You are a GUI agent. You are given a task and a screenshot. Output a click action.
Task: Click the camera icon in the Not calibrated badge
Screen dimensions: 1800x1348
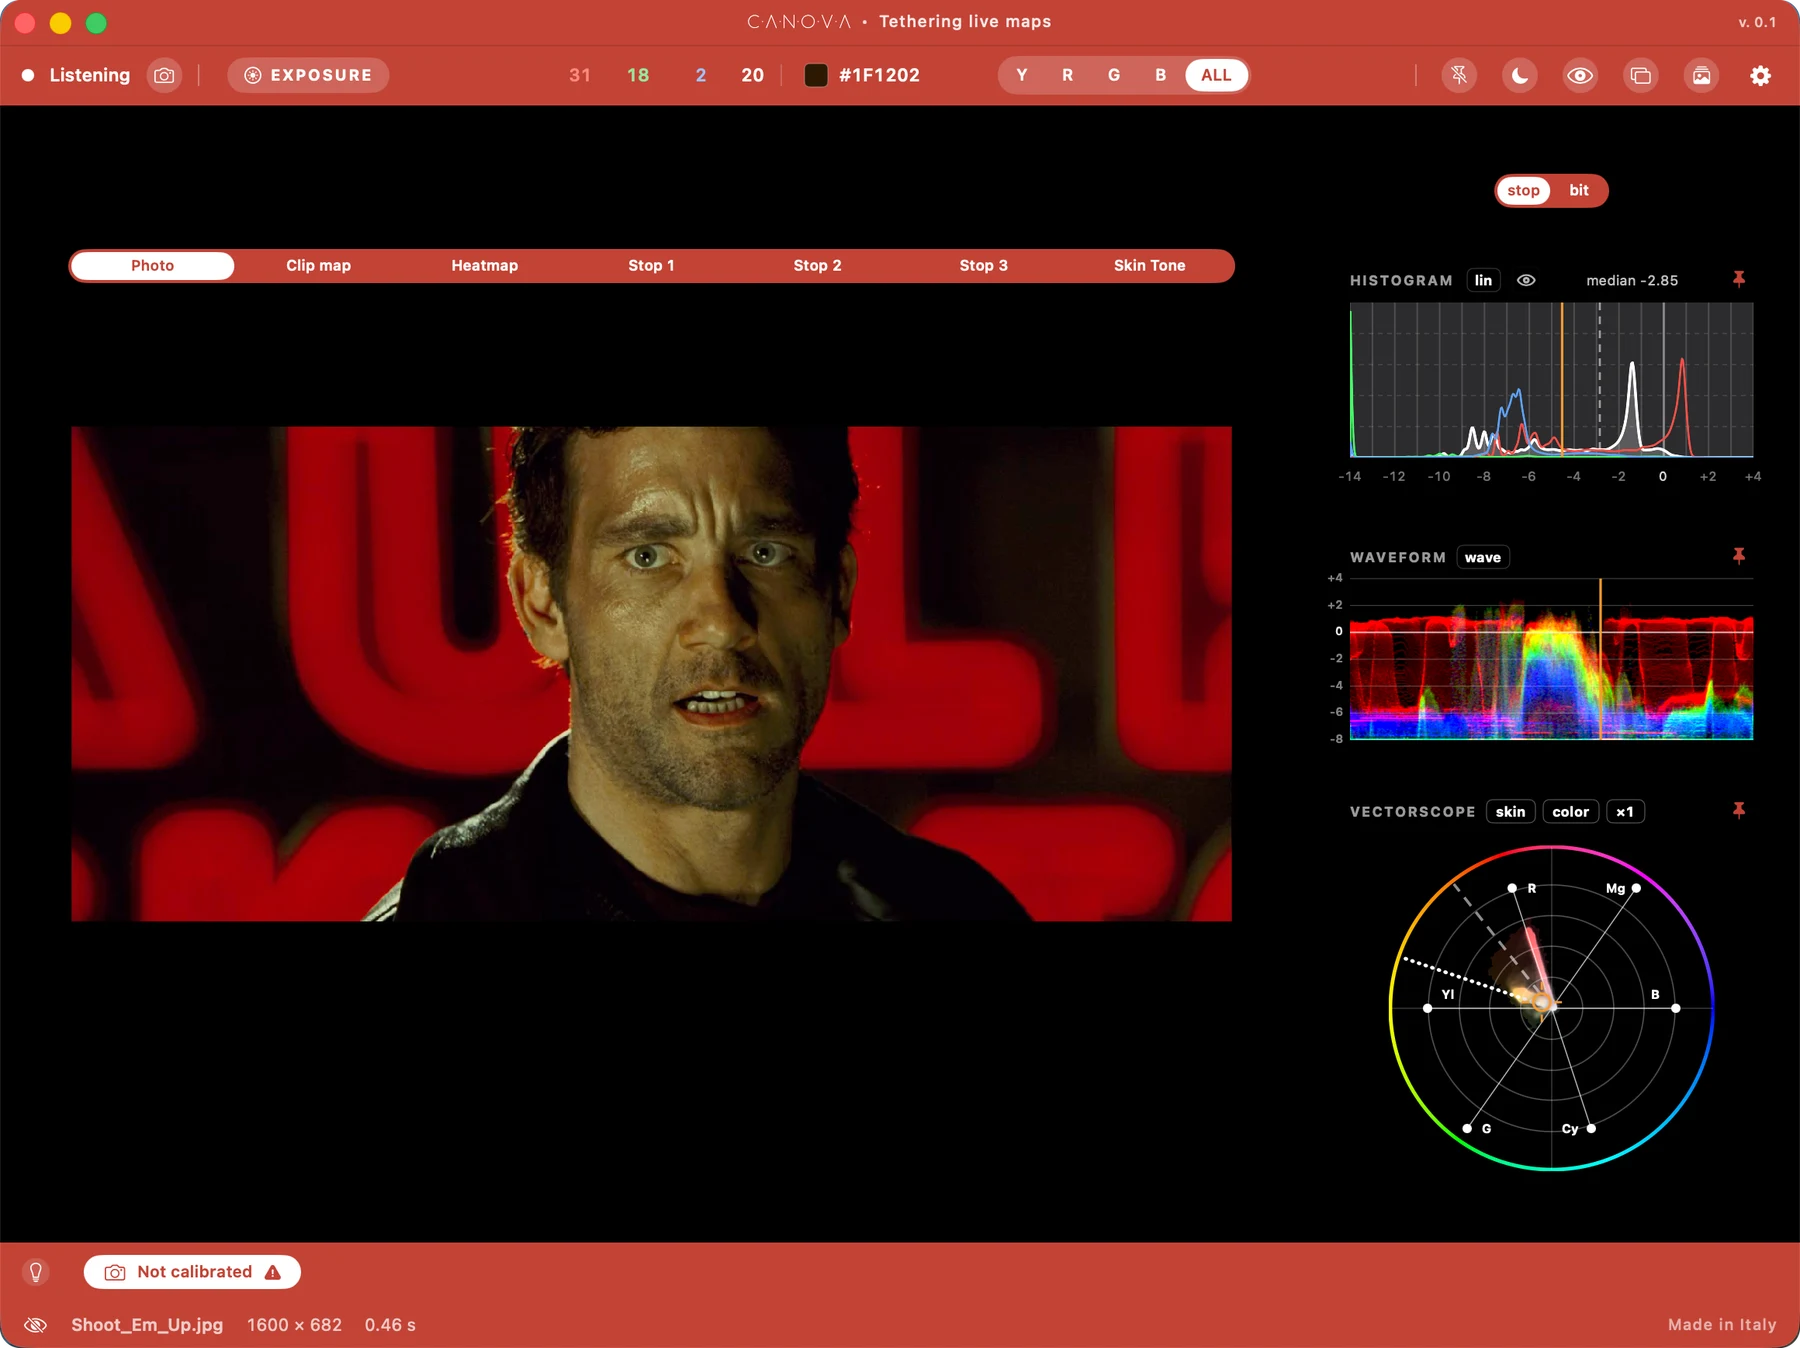point(115,1272)
